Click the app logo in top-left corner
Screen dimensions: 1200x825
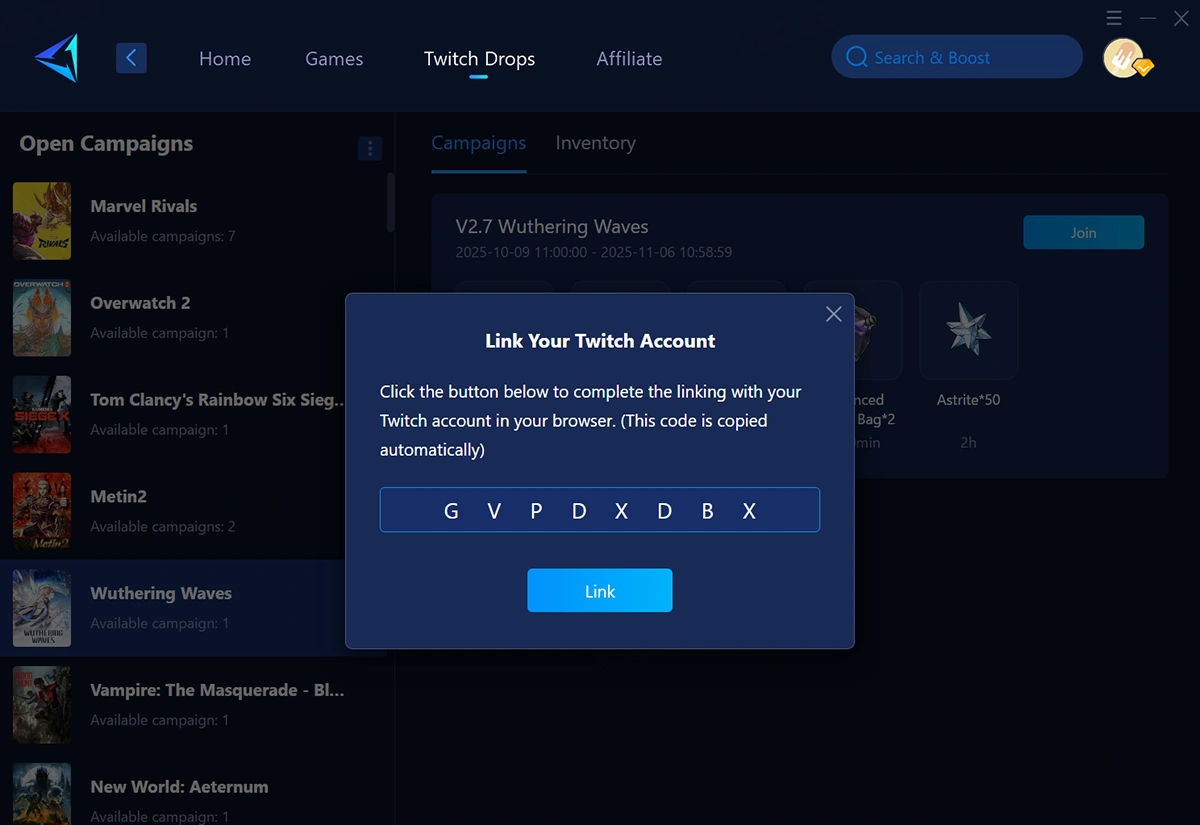(57, 58)
